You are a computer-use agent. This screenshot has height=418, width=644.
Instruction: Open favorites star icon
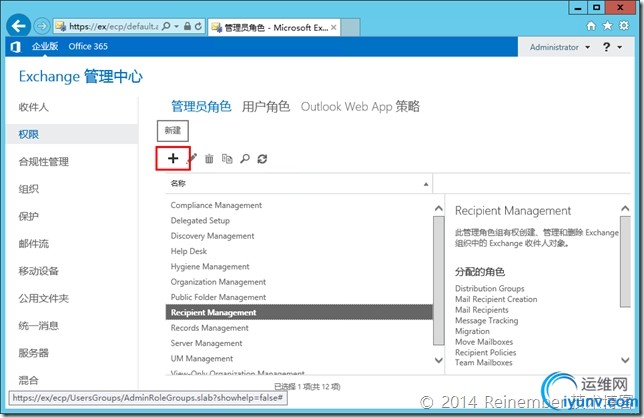[607, 26]
